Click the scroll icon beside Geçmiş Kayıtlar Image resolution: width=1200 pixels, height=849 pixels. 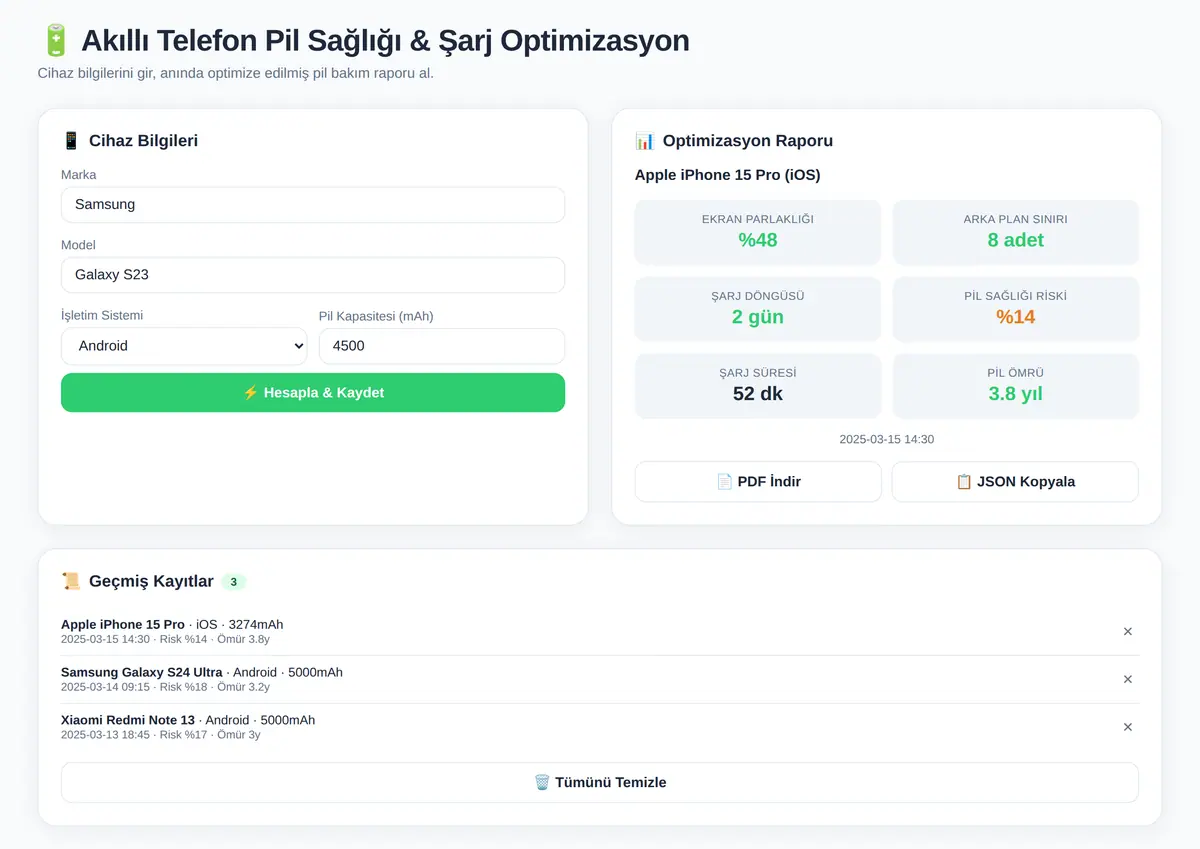pos(70,582)
